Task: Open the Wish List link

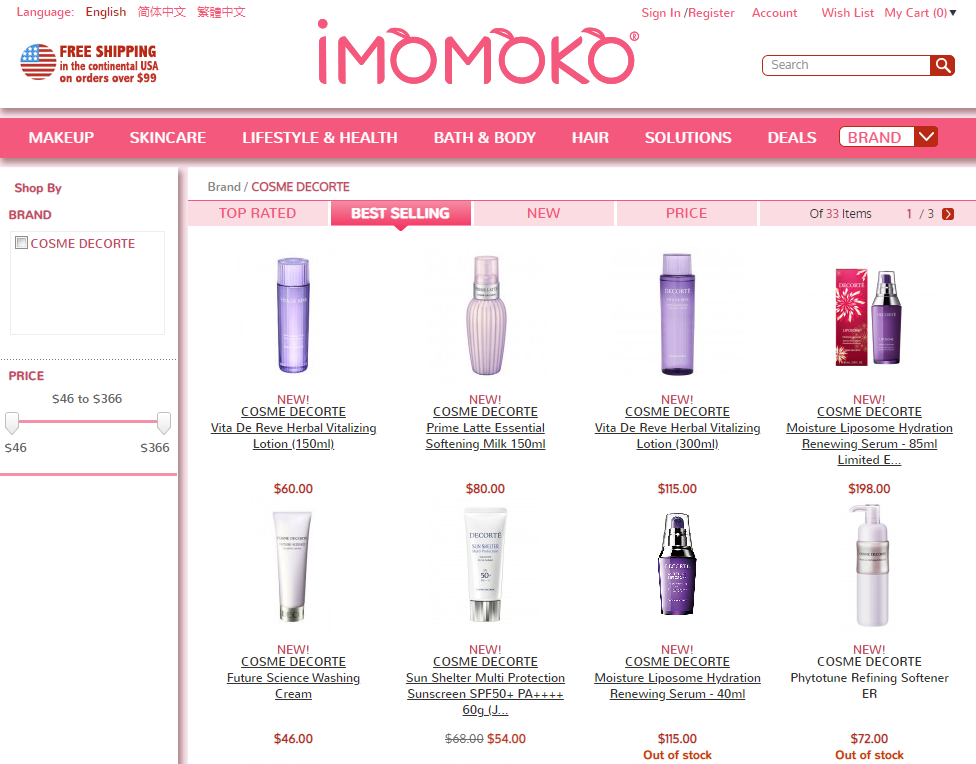Action: 847,12
